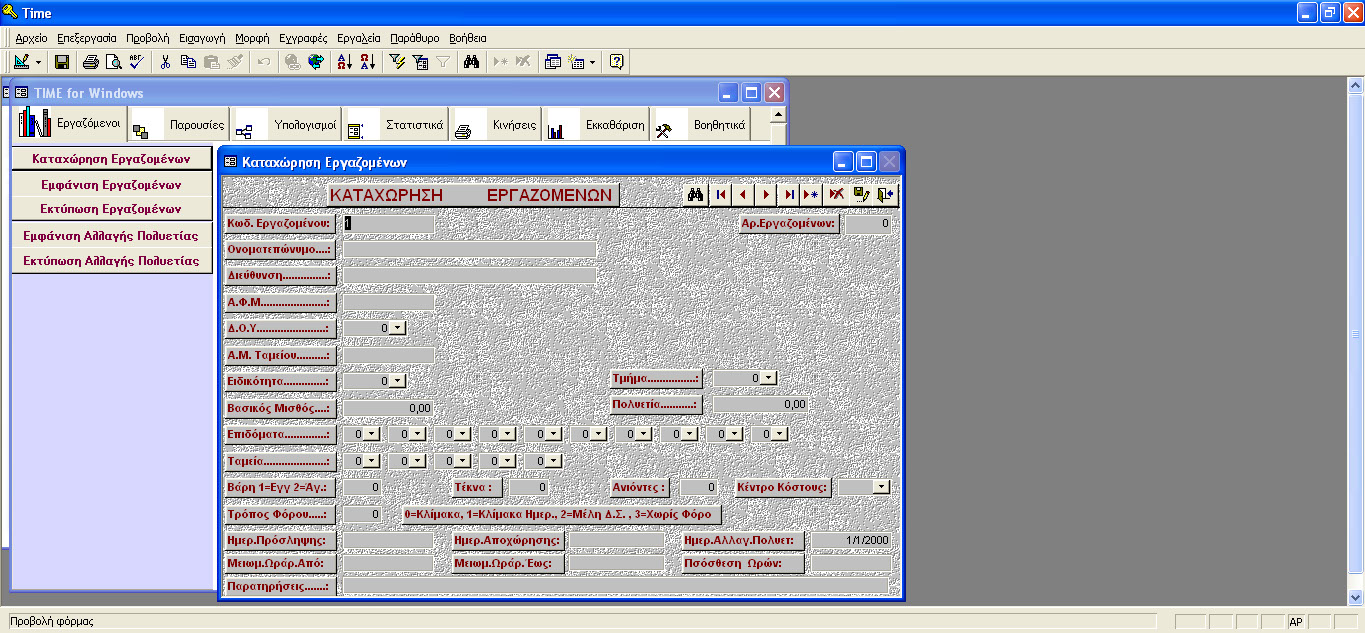Expand the Τμήμα dropdown arrow
The width and height of the screenshot is (1365, 633).
point(767,378)
